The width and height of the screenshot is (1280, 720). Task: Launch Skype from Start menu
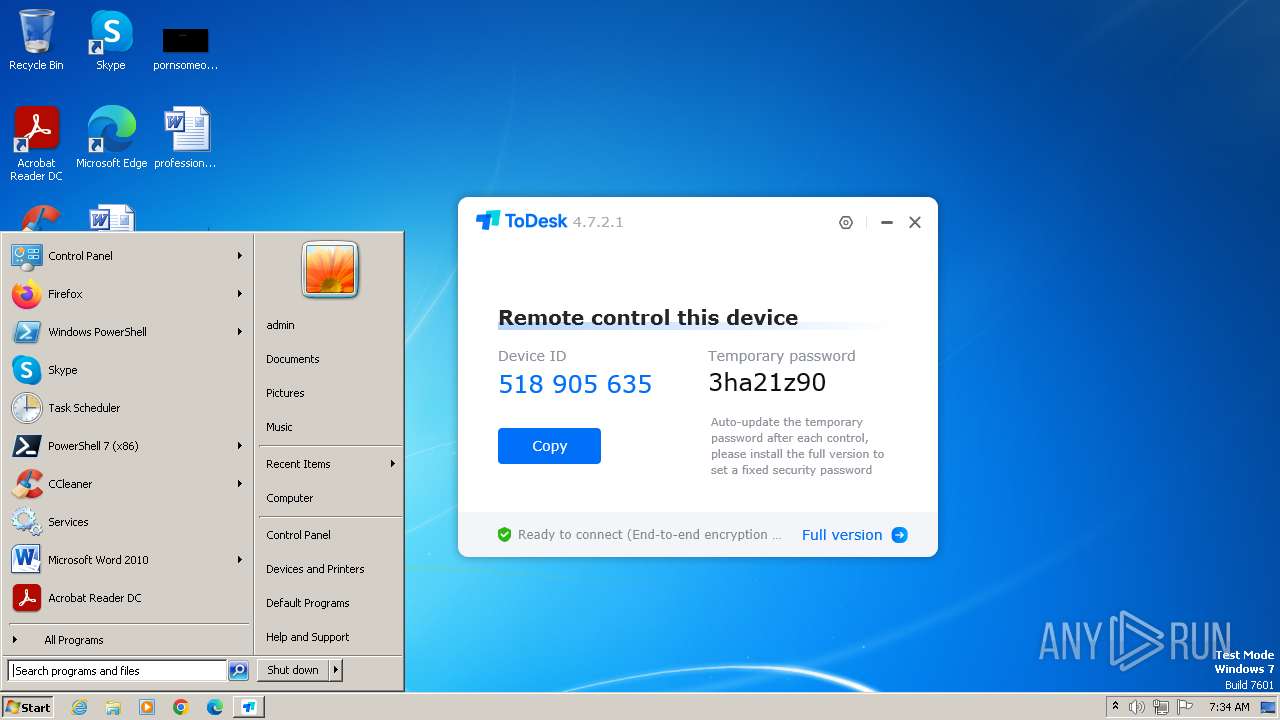(127, 370)
